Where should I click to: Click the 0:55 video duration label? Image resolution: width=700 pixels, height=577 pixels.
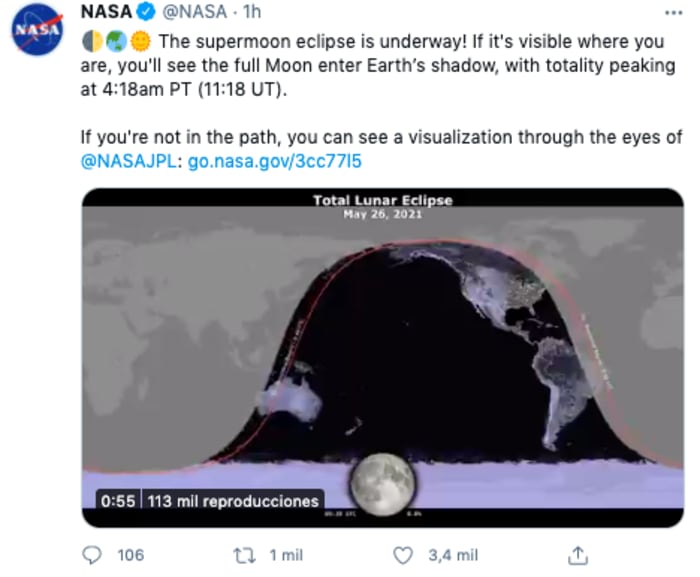[x=116, y=501]
